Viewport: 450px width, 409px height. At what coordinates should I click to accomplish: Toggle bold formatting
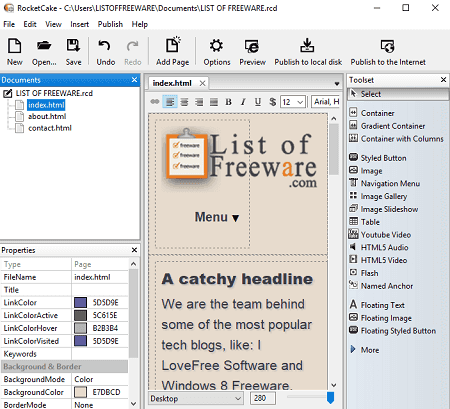coord(228,102)
